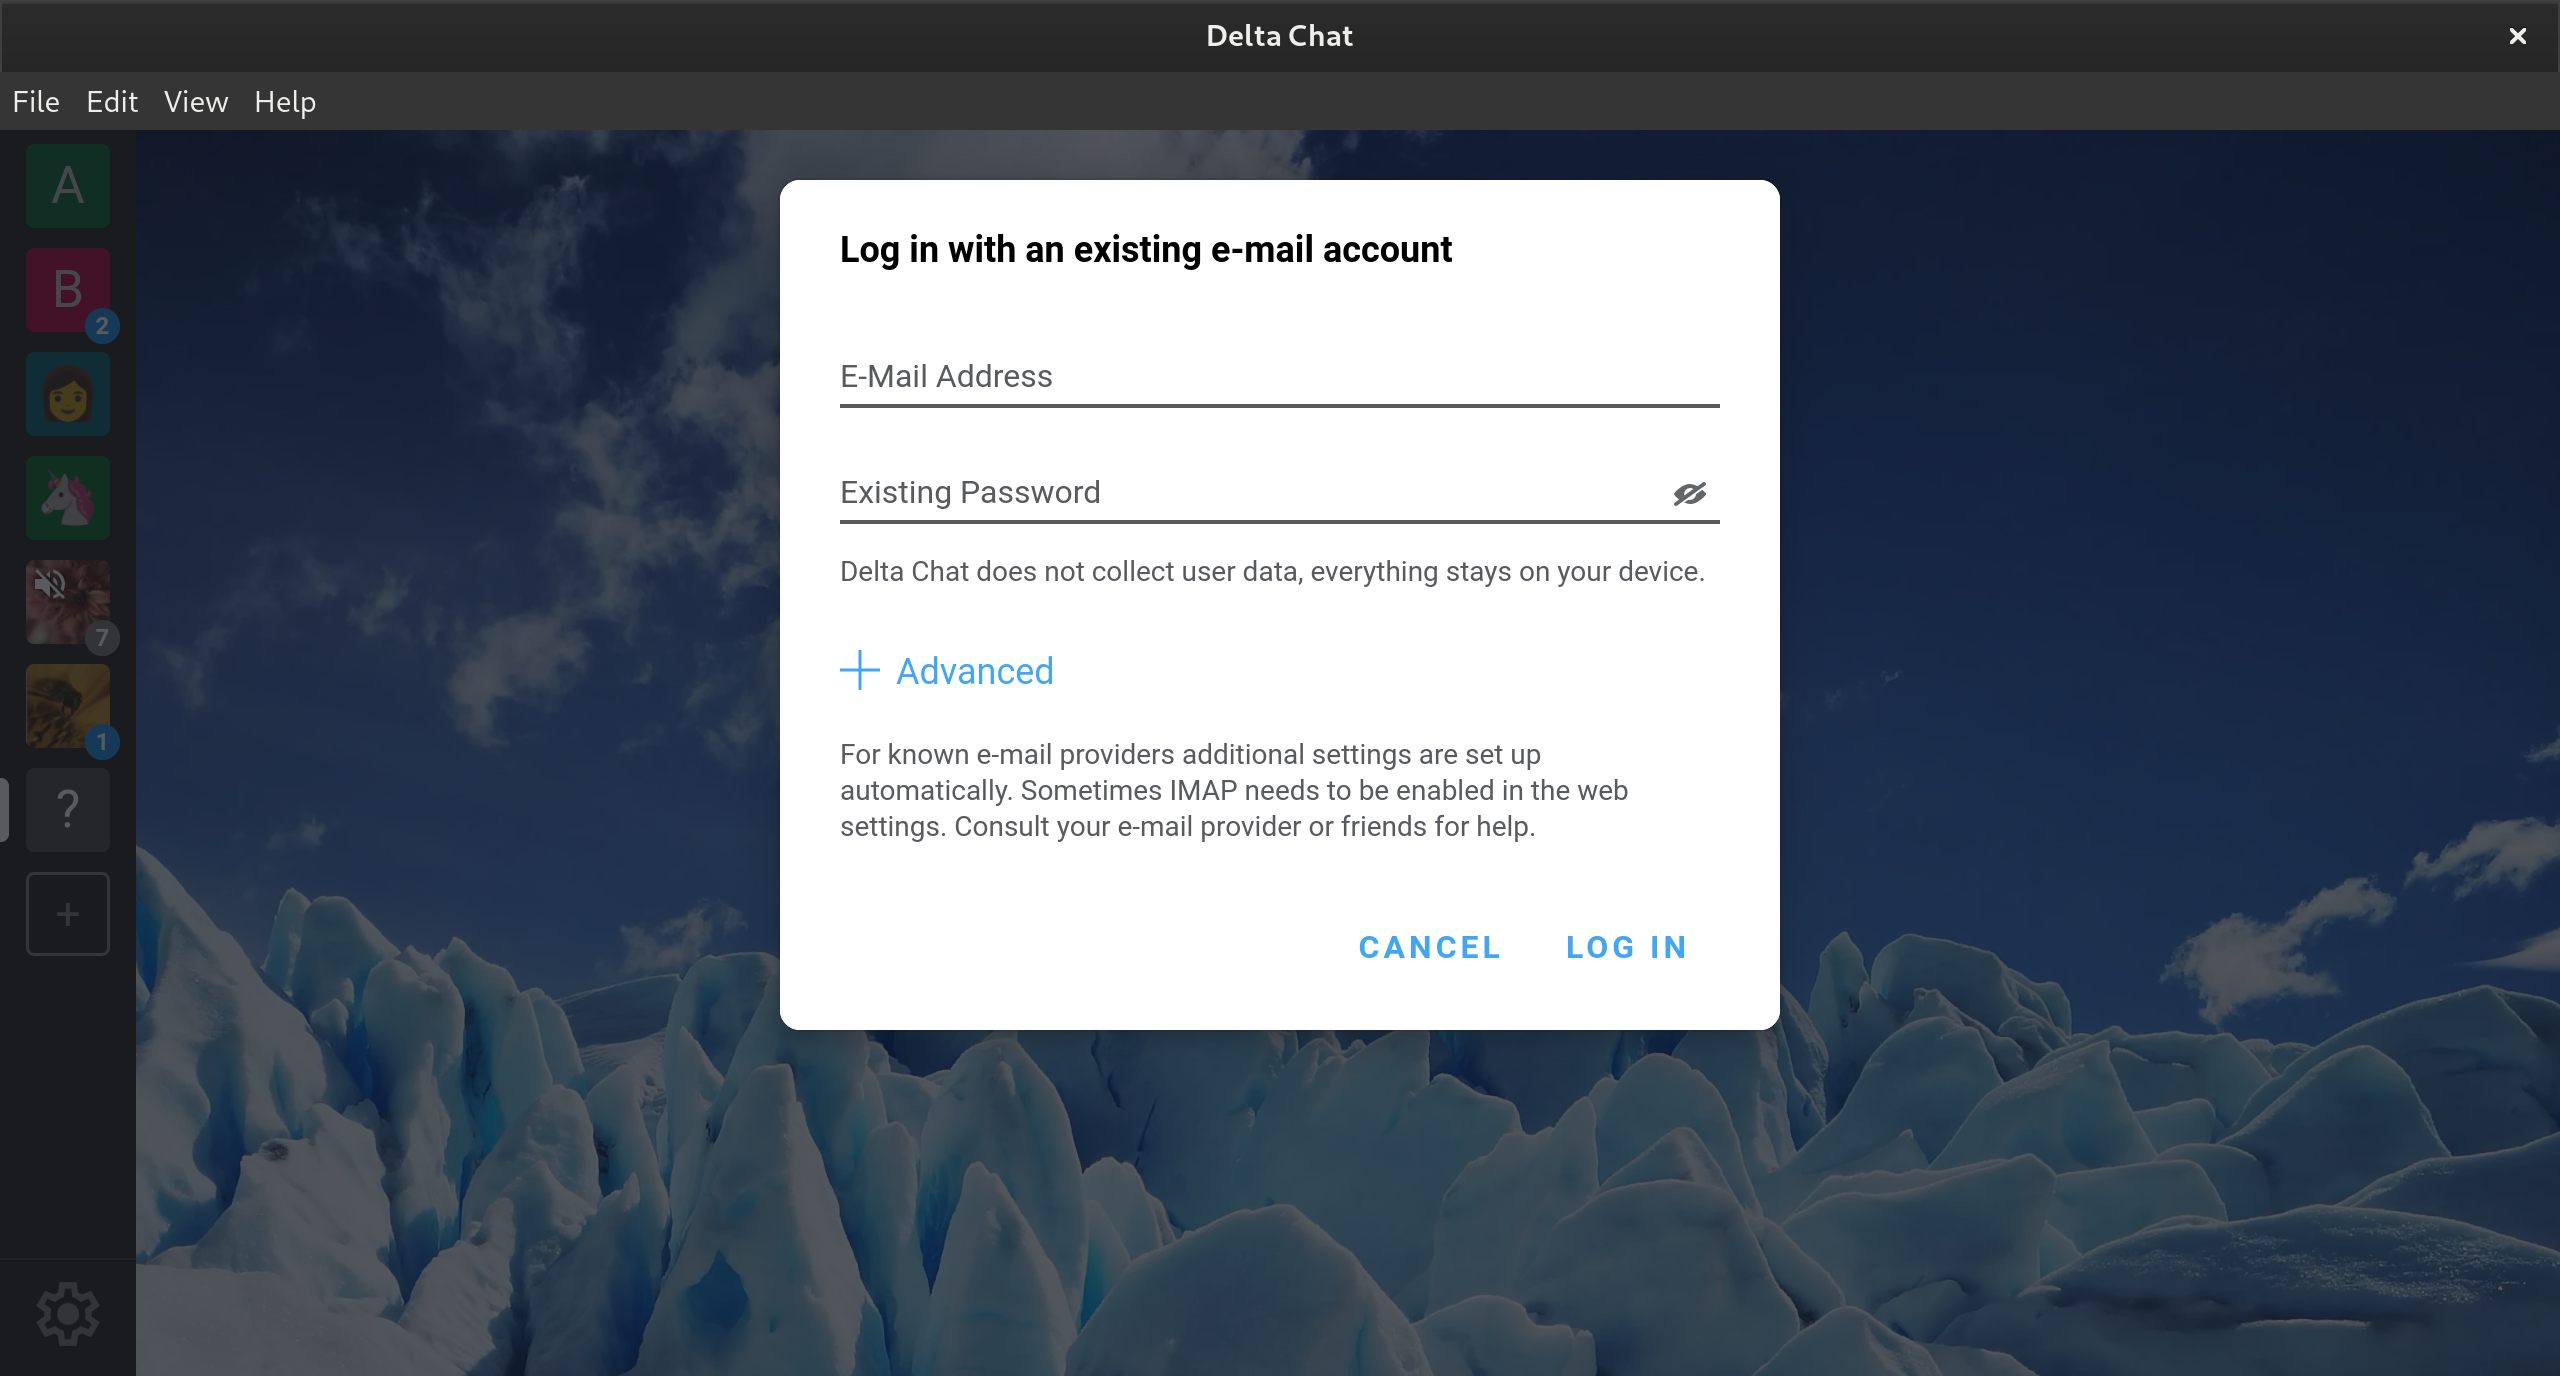Switch to the bee photo account
This screenshot has width=2560, height=1376.
point(68,706)
